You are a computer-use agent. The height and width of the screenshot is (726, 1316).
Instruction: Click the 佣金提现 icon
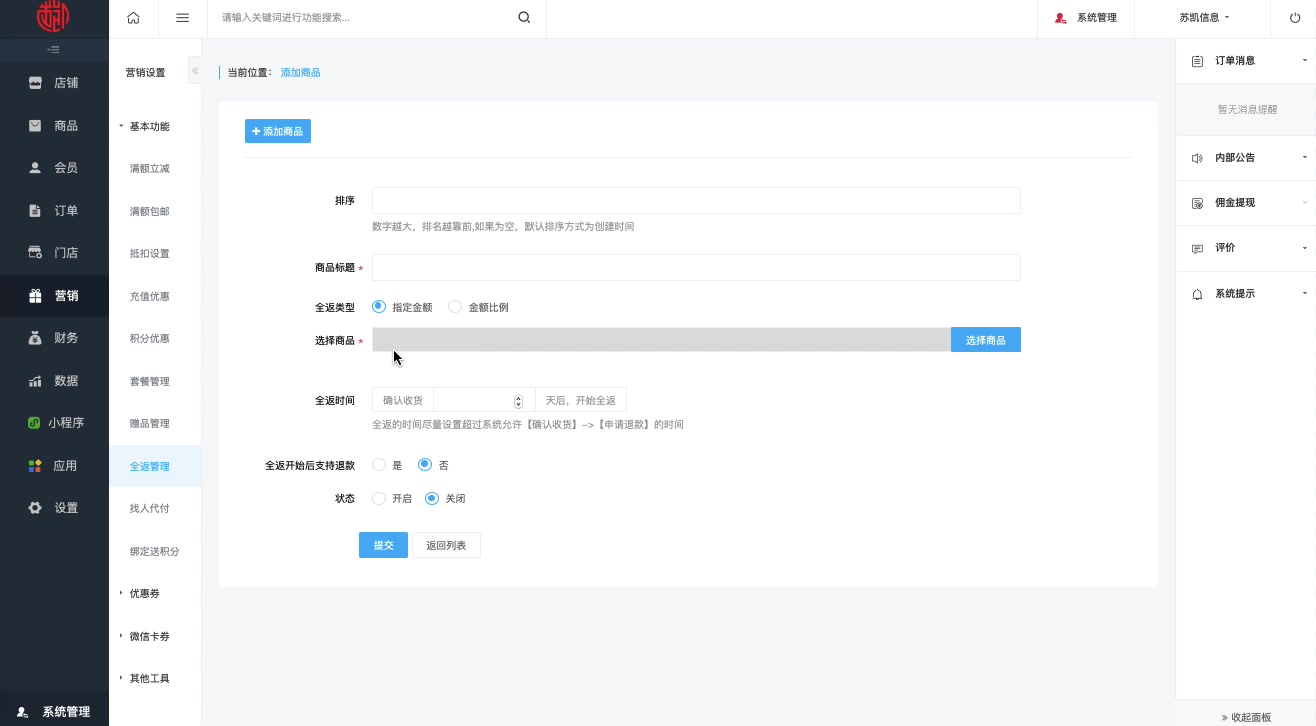tap(1197, 203)
